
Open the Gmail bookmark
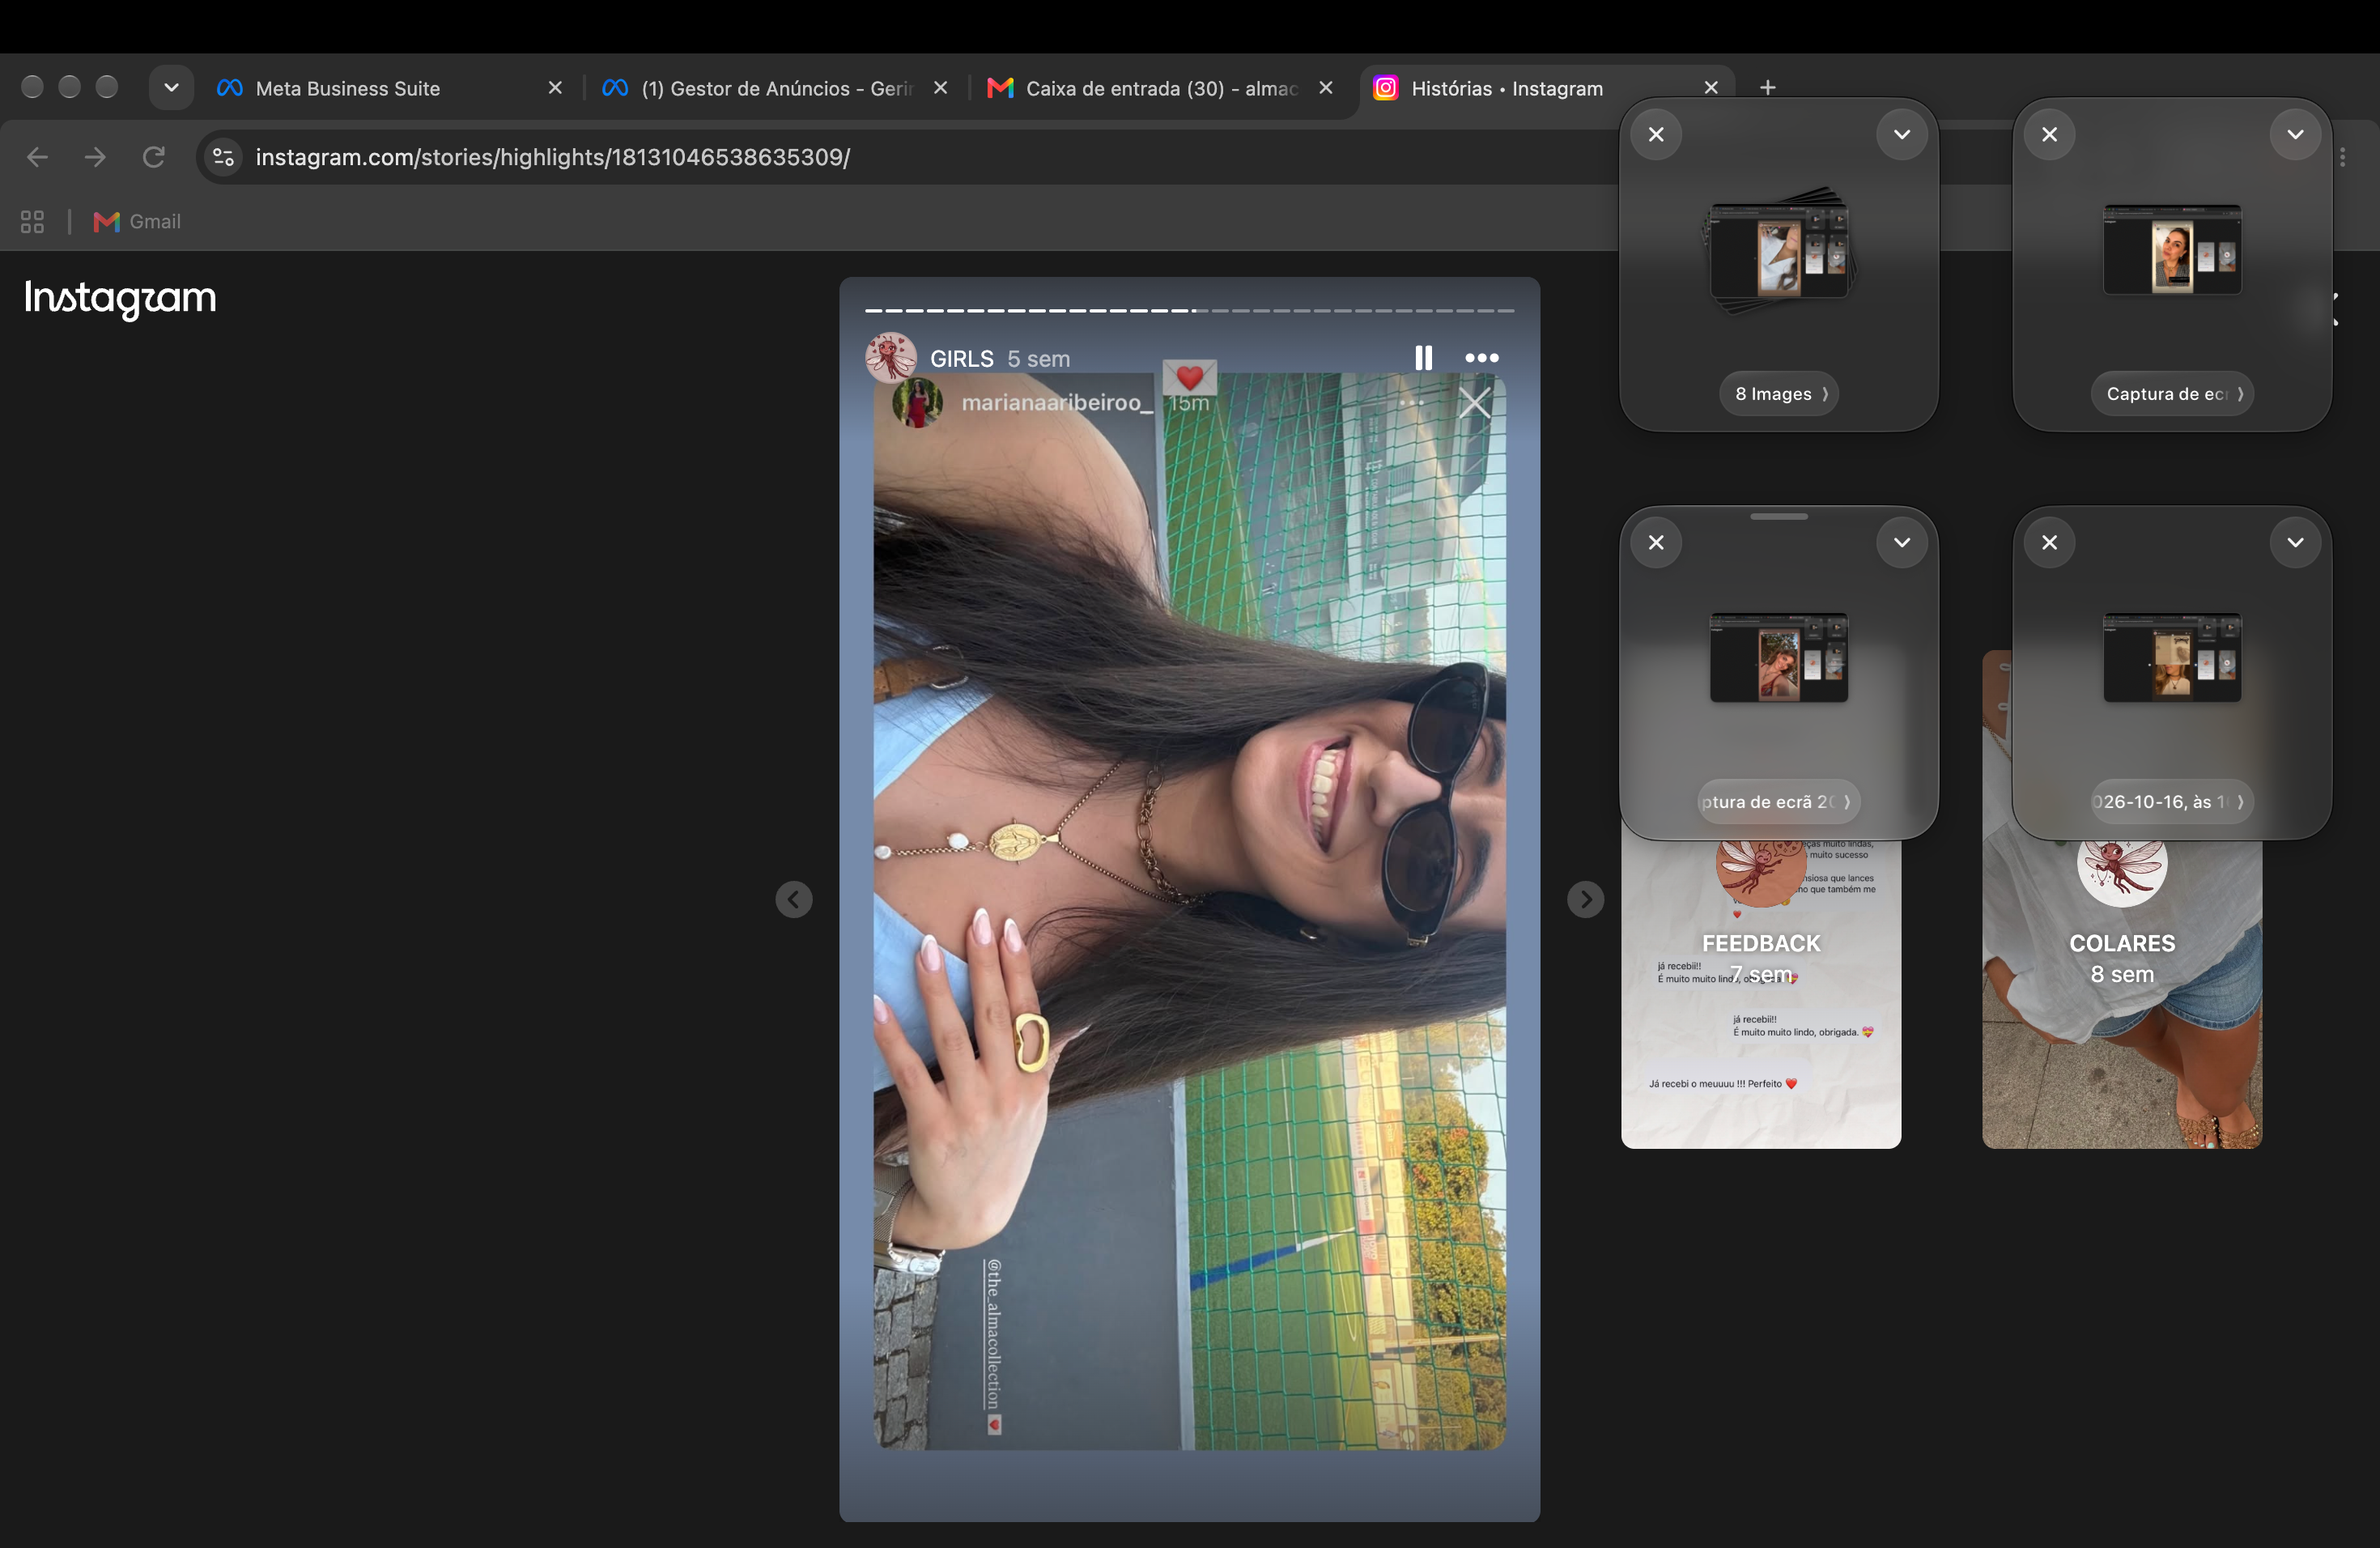click(x=137, y=222)
